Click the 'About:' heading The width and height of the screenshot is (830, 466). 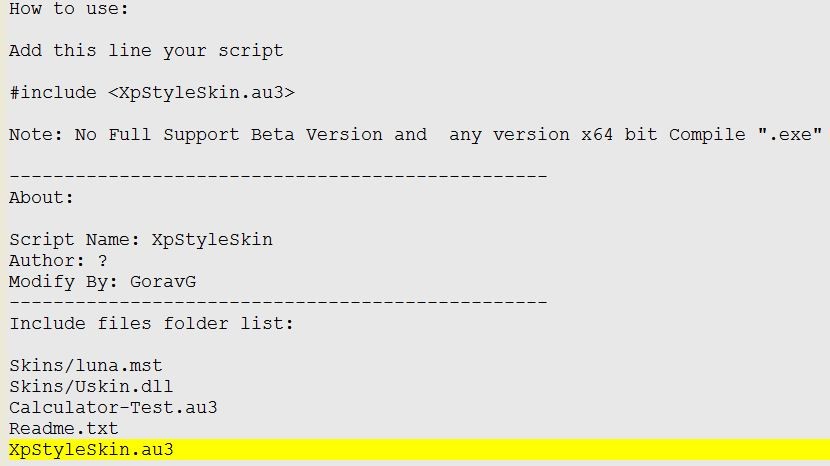point(41,198)
